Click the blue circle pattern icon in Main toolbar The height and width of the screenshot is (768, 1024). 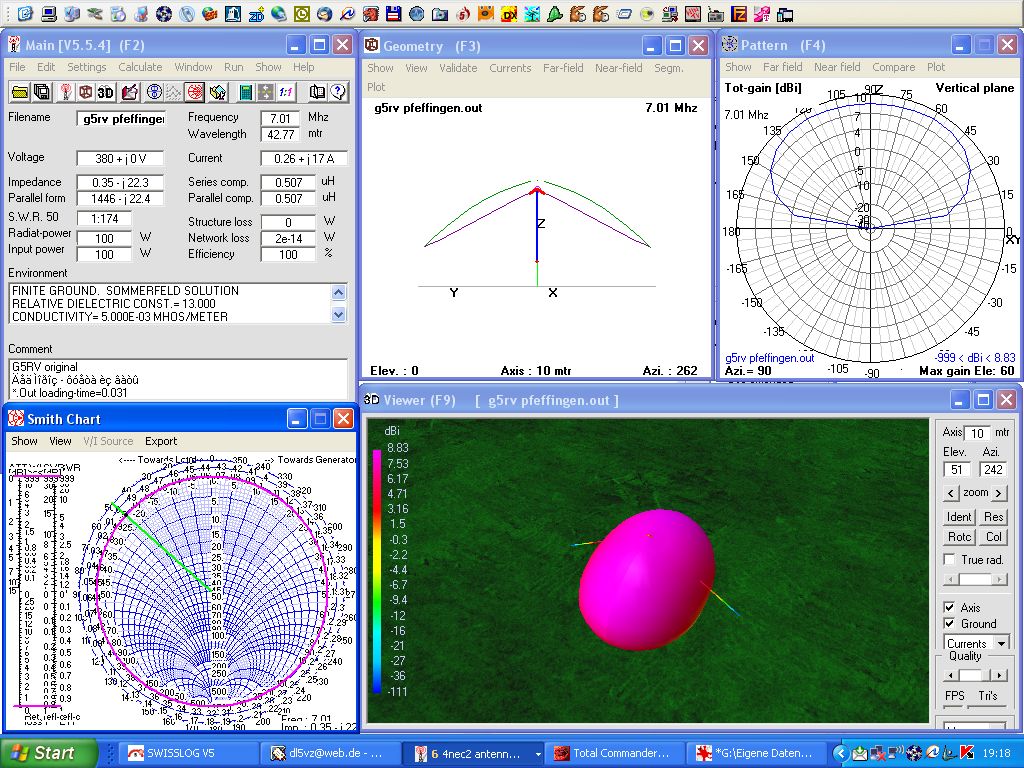tap(154, 92)
